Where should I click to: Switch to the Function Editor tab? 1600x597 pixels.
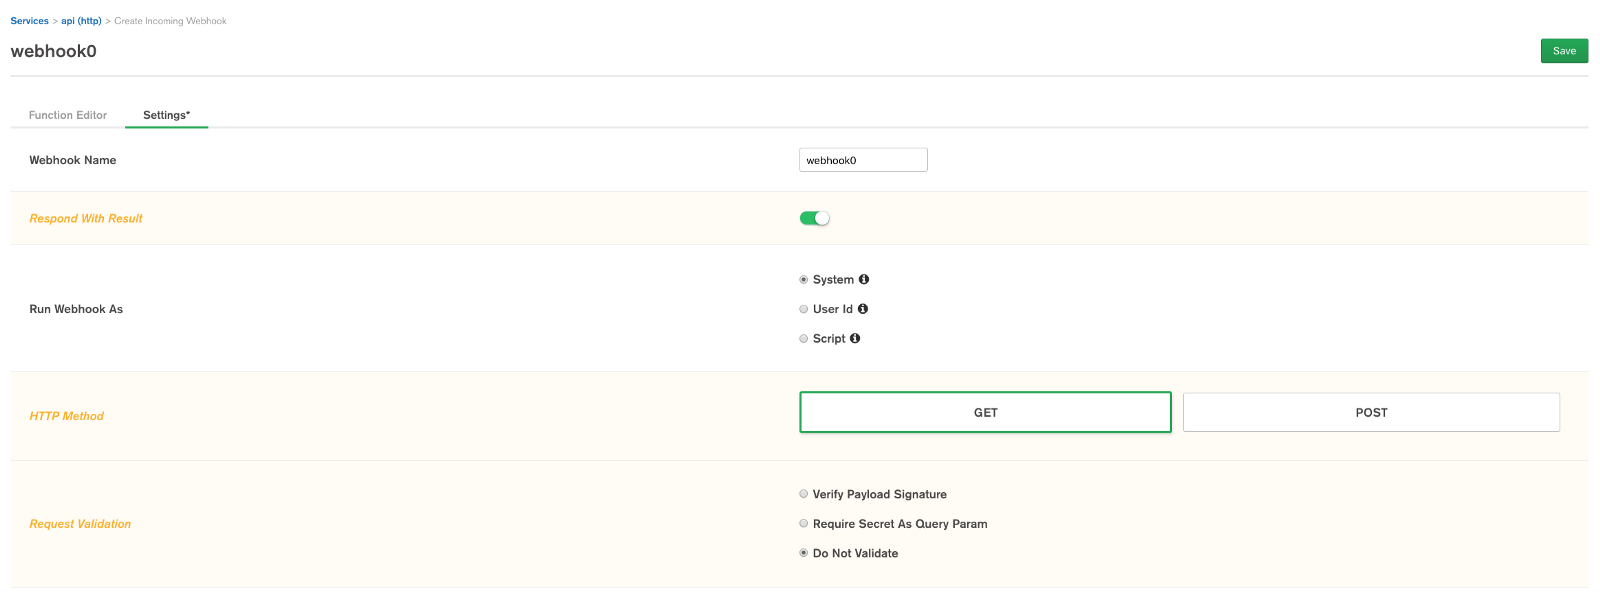tap(68, 115)
